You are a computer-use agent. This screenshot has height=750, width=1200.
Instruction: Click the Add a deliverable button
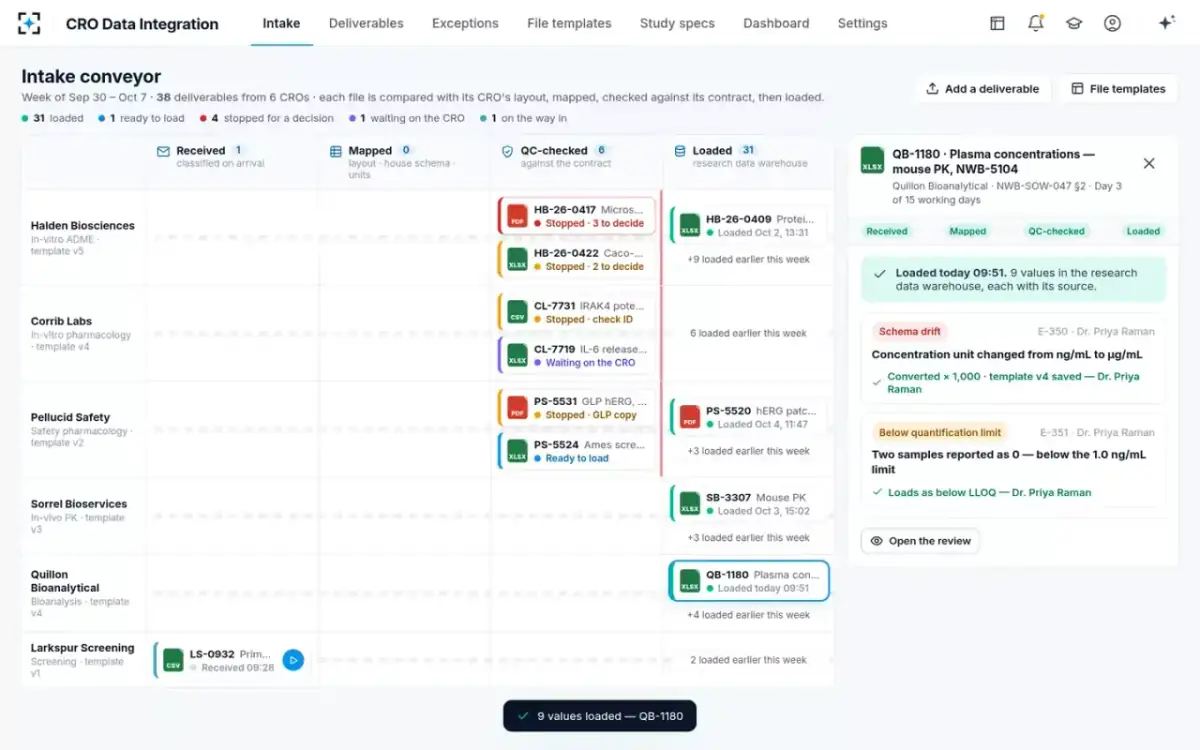[x=982, y=89]
